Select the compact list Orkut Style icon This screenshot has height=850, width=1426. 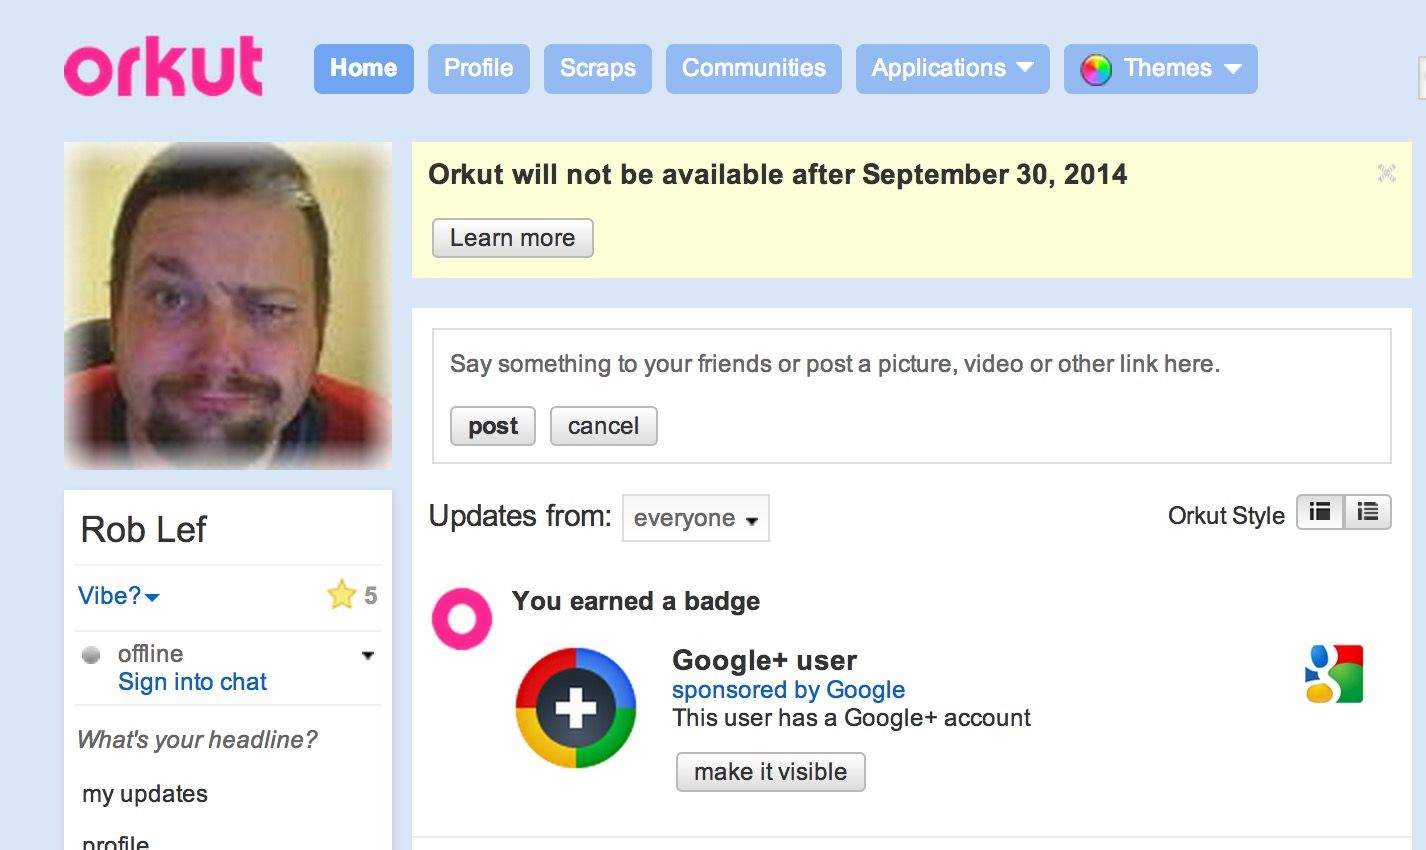coord(1368,512)
